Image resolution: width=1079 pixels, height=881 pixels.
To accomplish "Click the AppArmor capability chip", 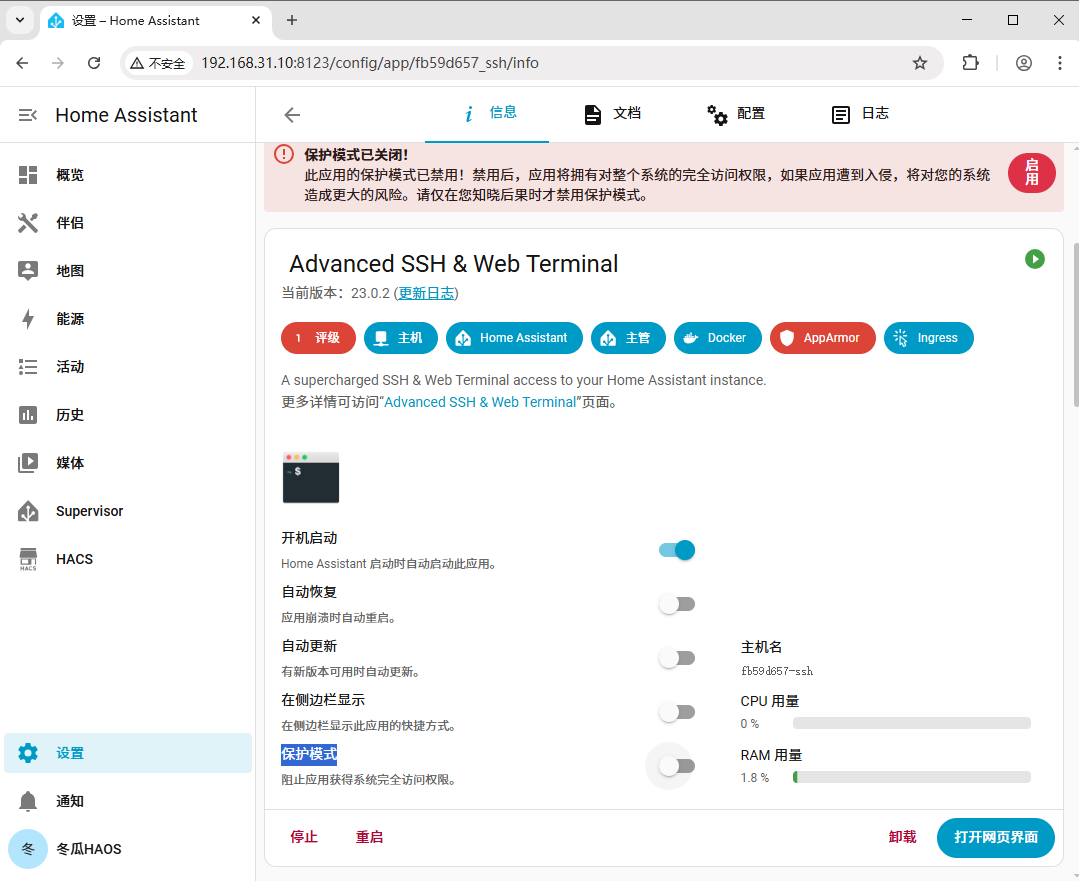I will pos(822,338).
